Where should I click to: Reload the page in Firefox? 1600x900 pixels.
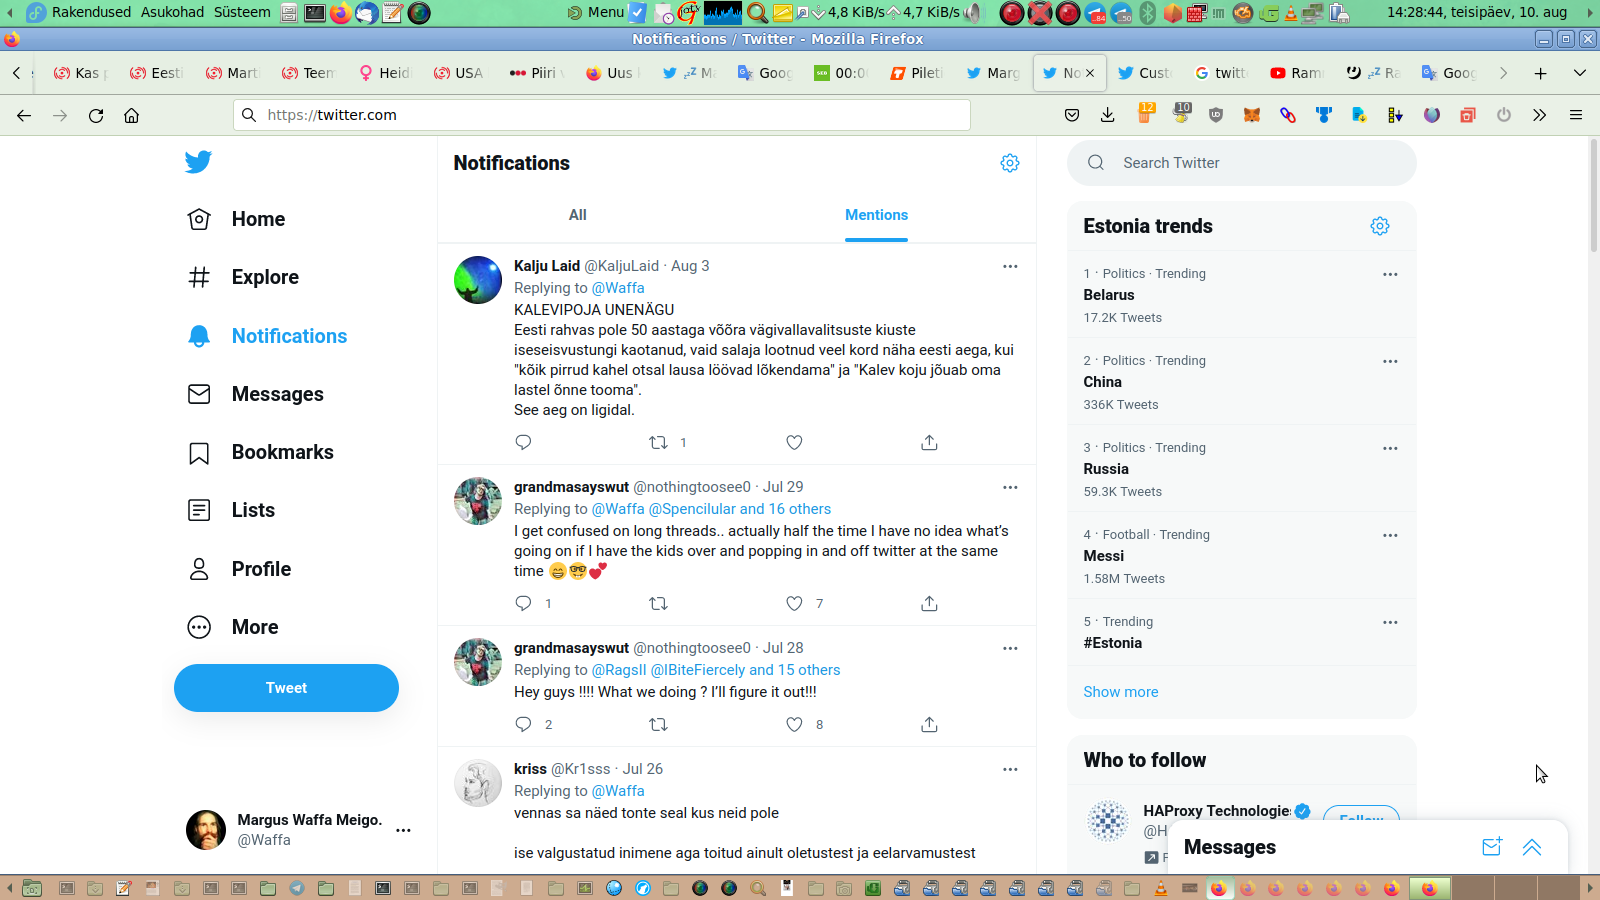pyautogui.click(x=96, y=115)
